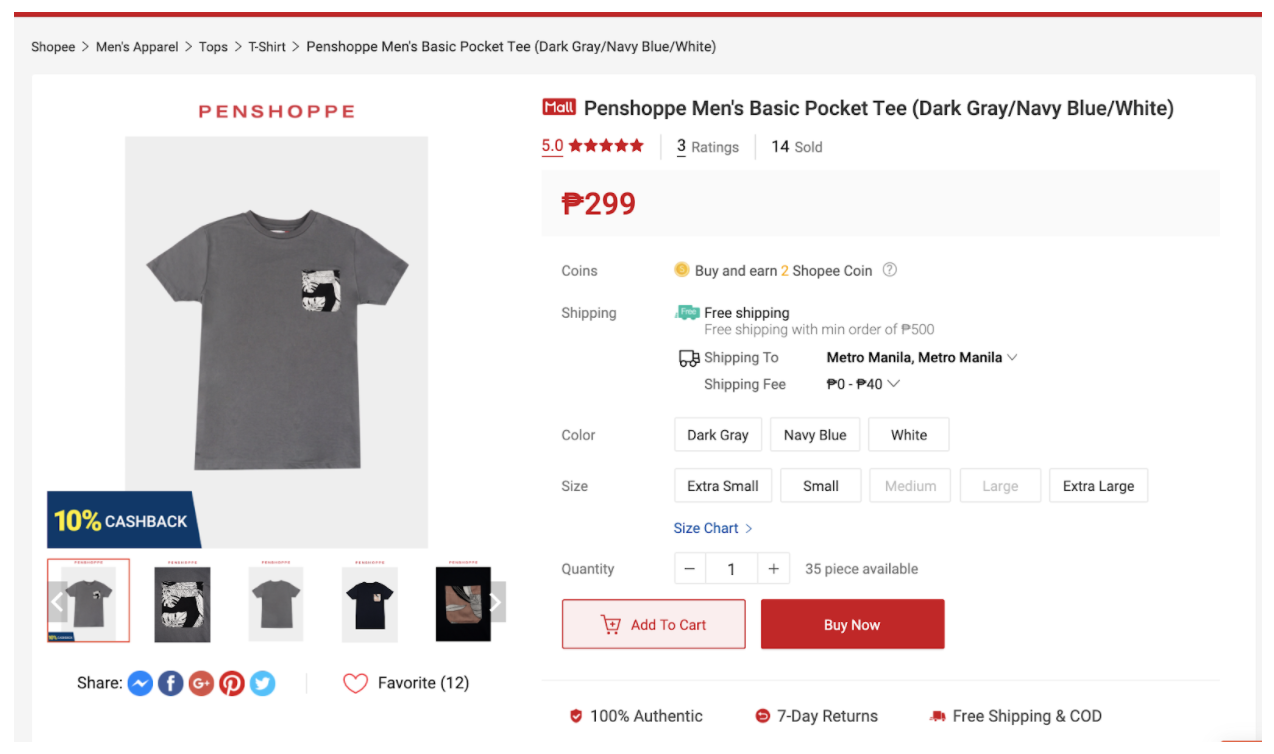Increase quantity with the plus control

(773, 568)
